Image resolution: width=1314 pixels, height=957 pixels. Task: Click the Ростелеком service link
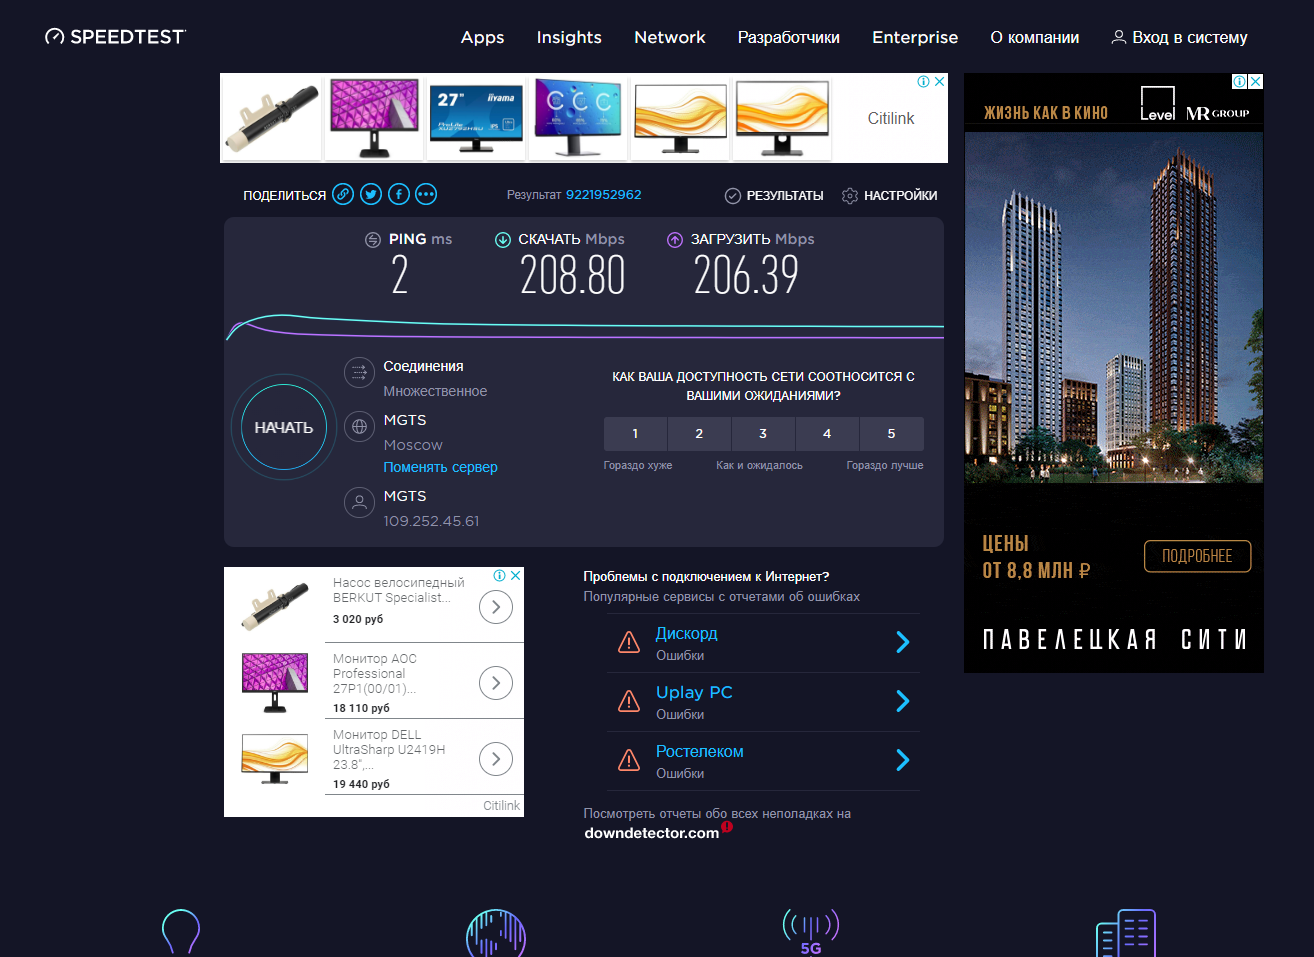coord(700,751)
